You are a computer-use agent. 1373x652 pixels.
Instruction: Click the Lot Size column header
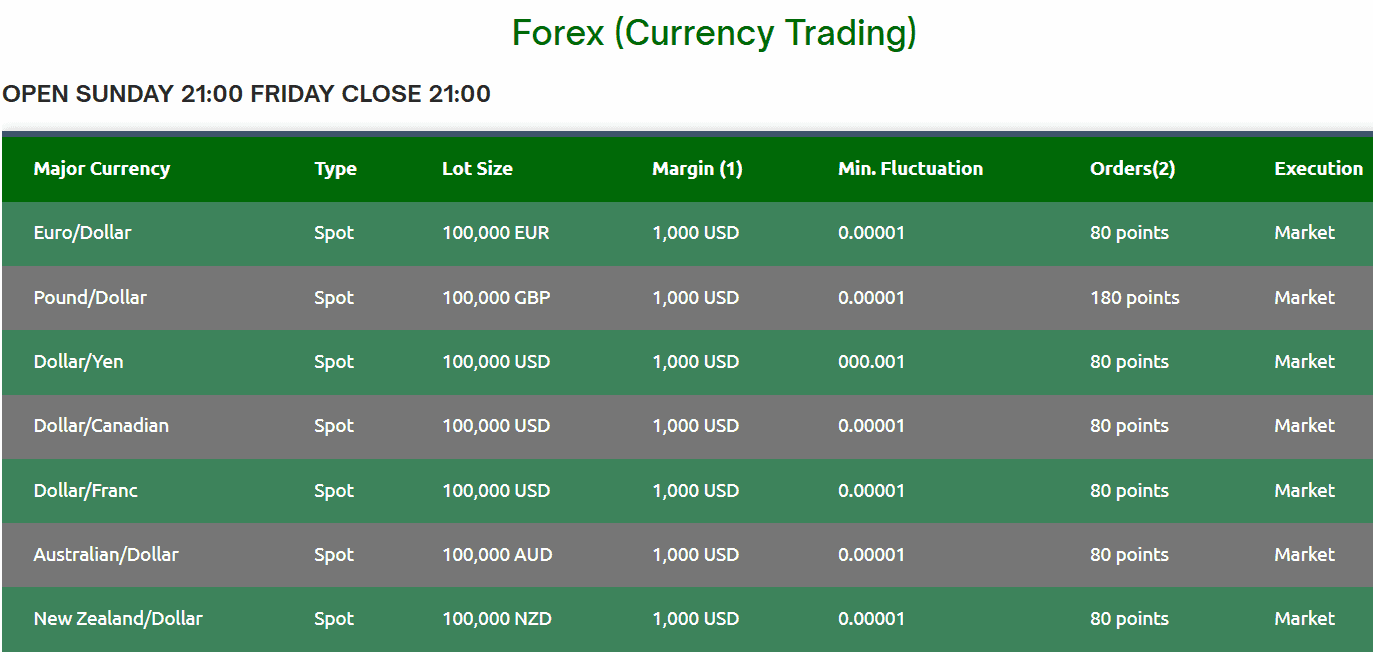pyautogui.click(x=477, y=169)
